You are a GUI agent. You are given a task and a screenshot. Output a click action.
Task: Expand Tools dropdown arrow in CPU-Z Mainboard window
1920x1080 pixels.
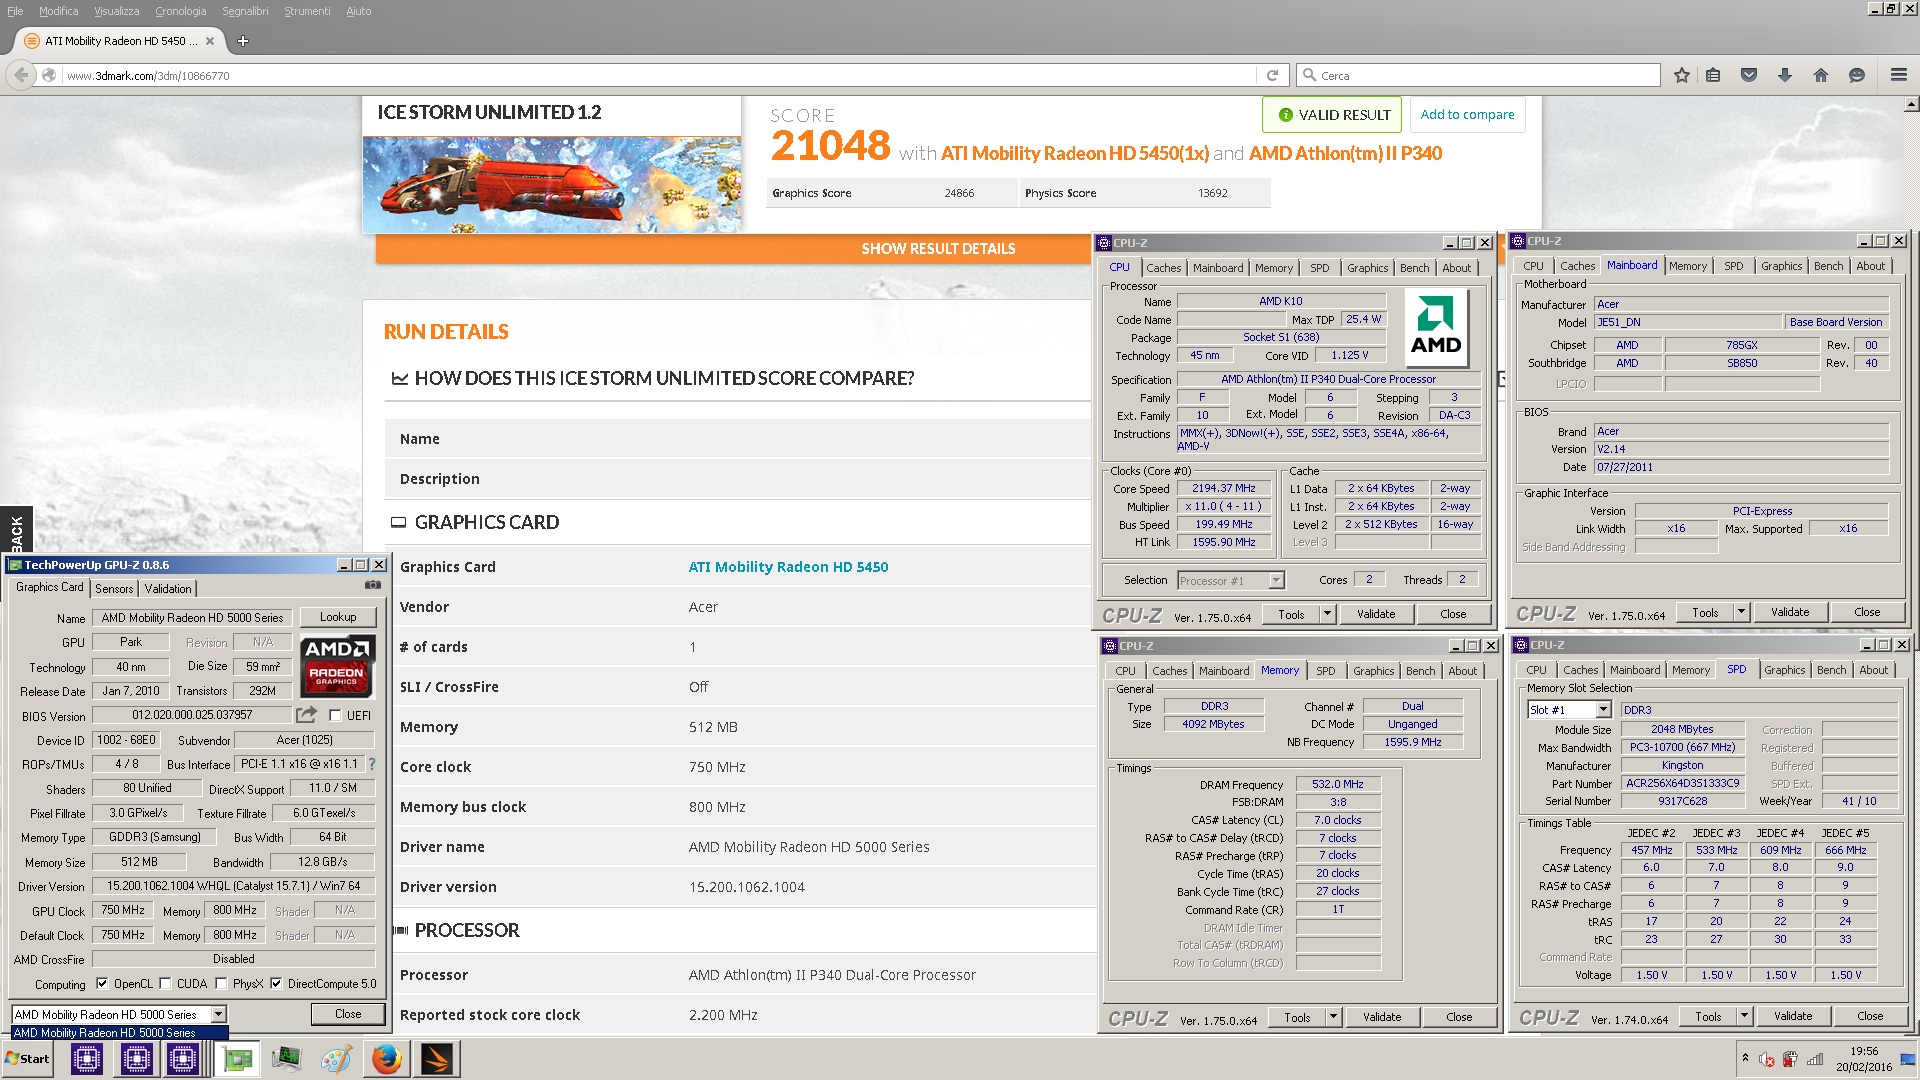[x=1741, y=612]
